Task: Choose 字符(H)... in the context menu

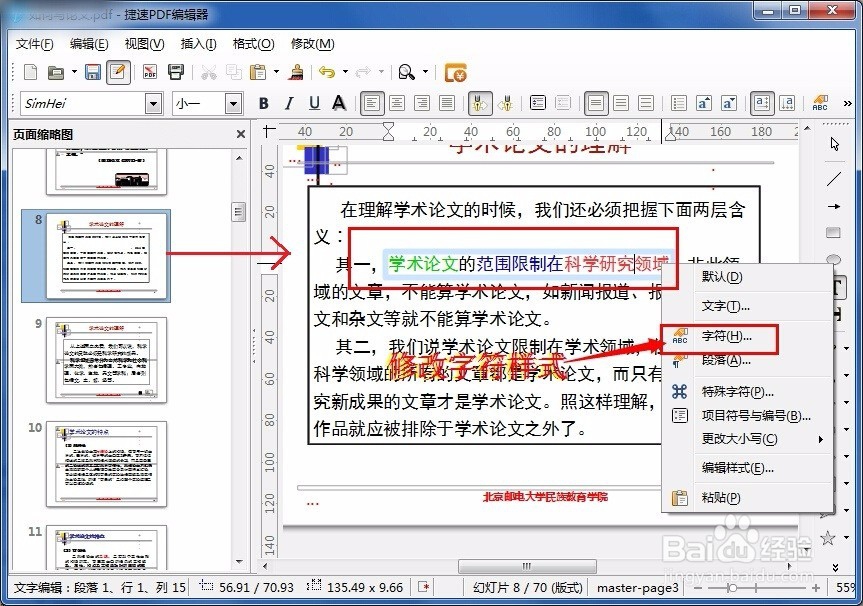Action: 747,336
